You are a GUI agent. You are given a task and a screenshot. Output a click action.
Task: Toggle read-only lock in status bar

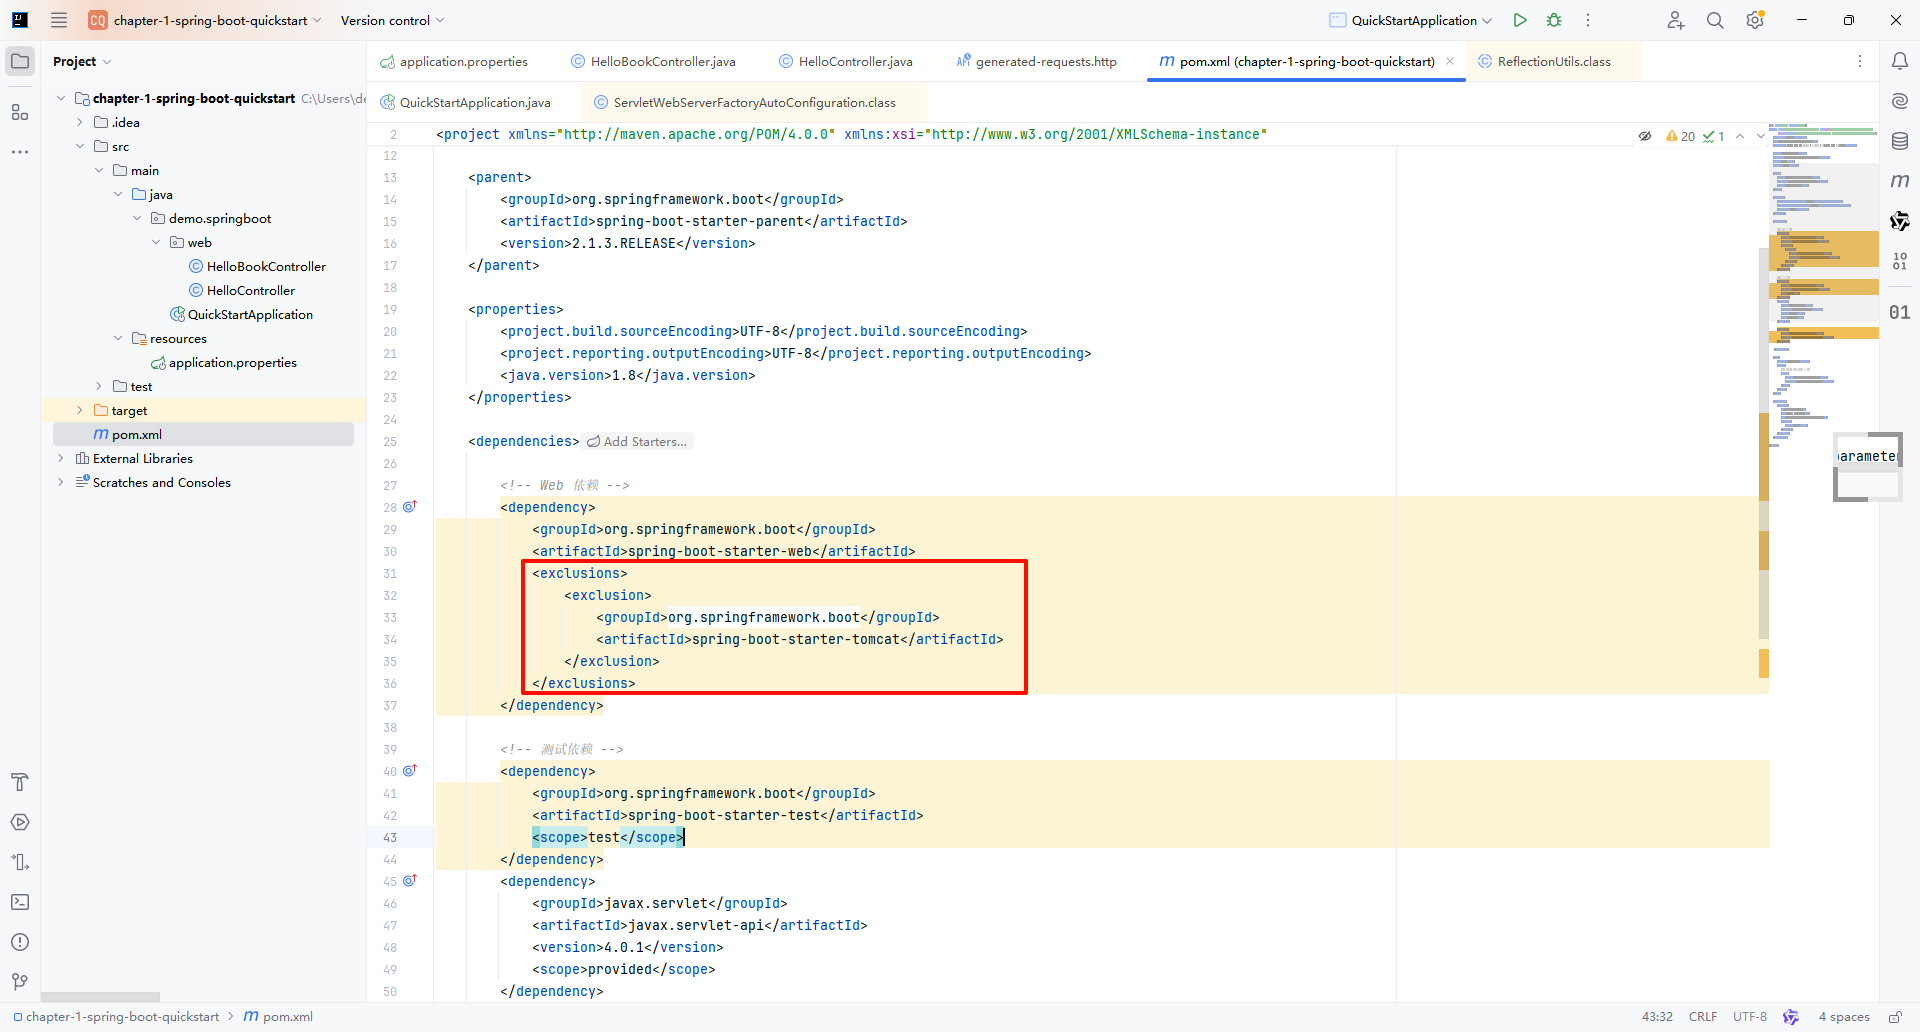tap(1895, 1017)
